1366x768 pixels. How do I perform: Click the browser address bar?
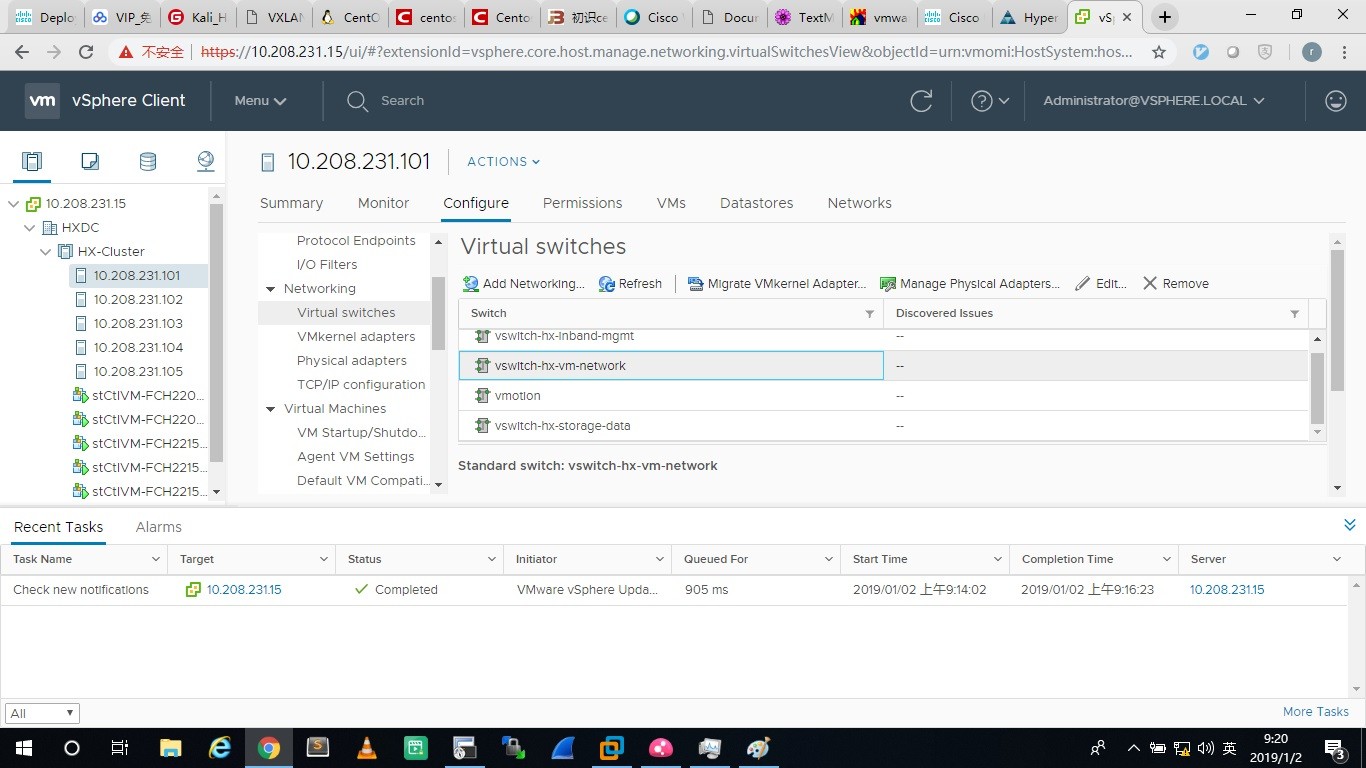(x=666, y=52)
